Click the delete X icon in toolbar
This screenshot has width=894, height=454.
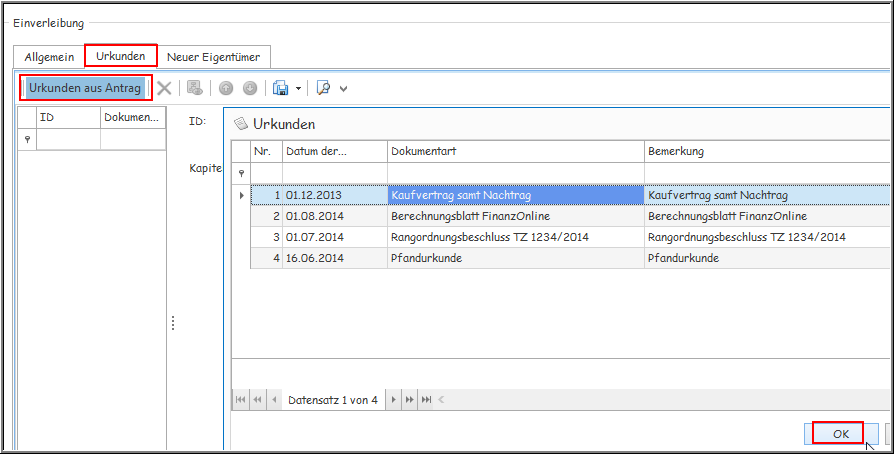164,88
